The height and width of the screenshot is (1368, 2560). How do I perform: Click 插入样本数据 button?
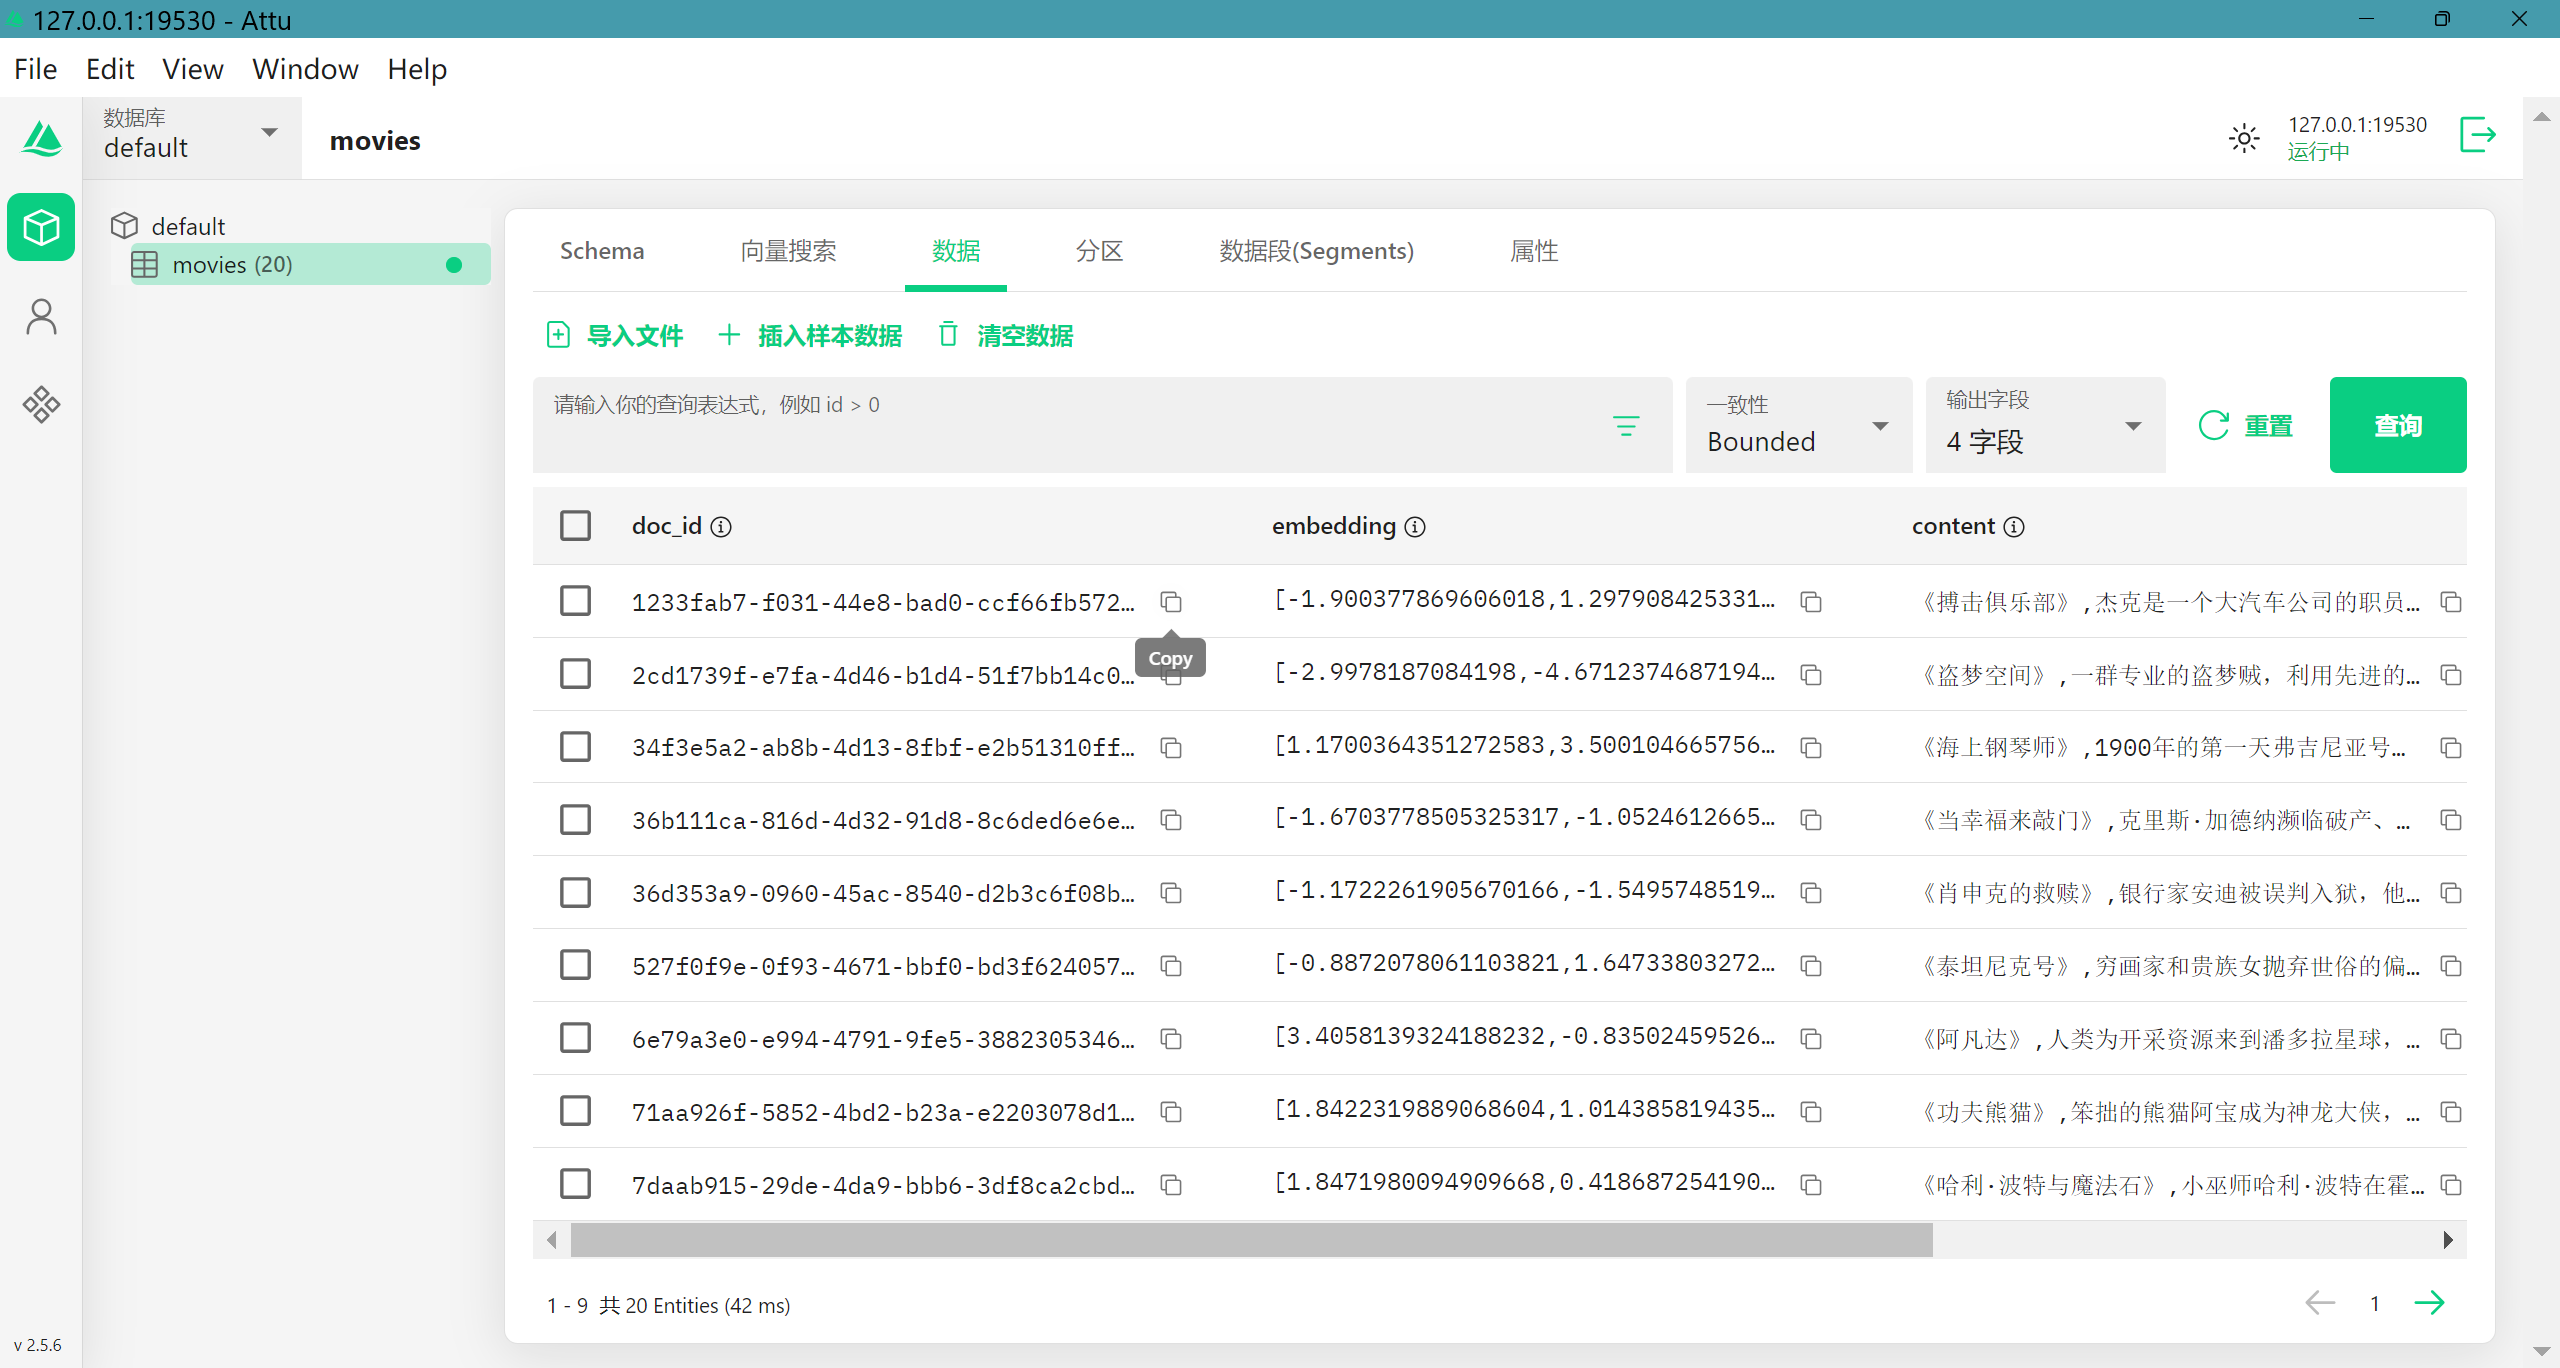tap(811, 335)
